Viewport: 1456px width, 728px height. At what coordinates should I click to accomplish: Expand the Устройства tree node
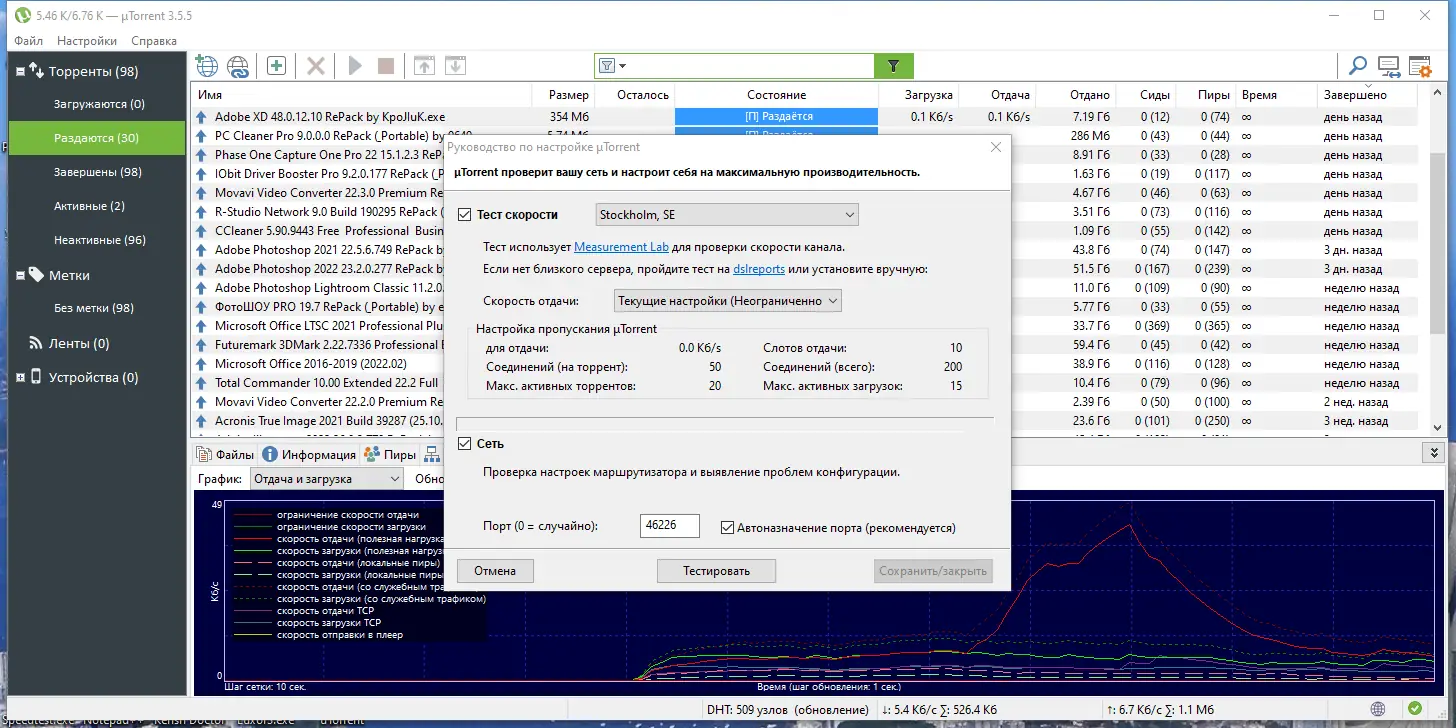pos(20,377)
